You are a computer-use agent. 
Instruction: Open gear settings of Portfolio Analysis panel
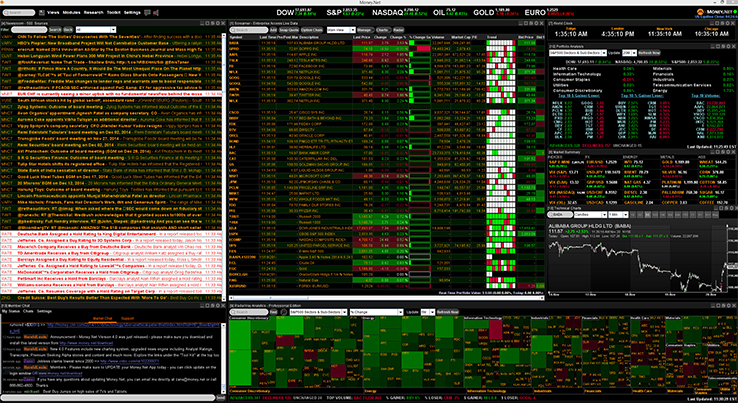728,46
